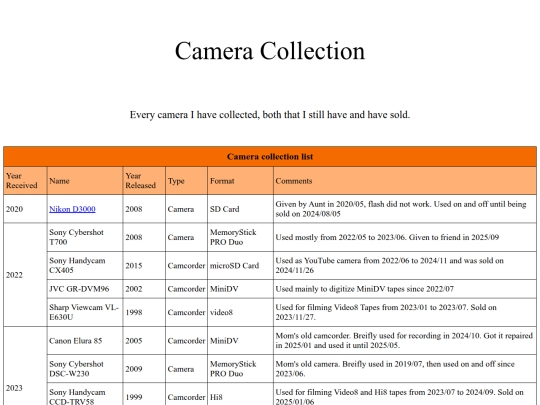Click the 'Sony Handycam CX405' name cell
Image resolution: width=540 pixels, height=405 pixels.
pos(85,266)
